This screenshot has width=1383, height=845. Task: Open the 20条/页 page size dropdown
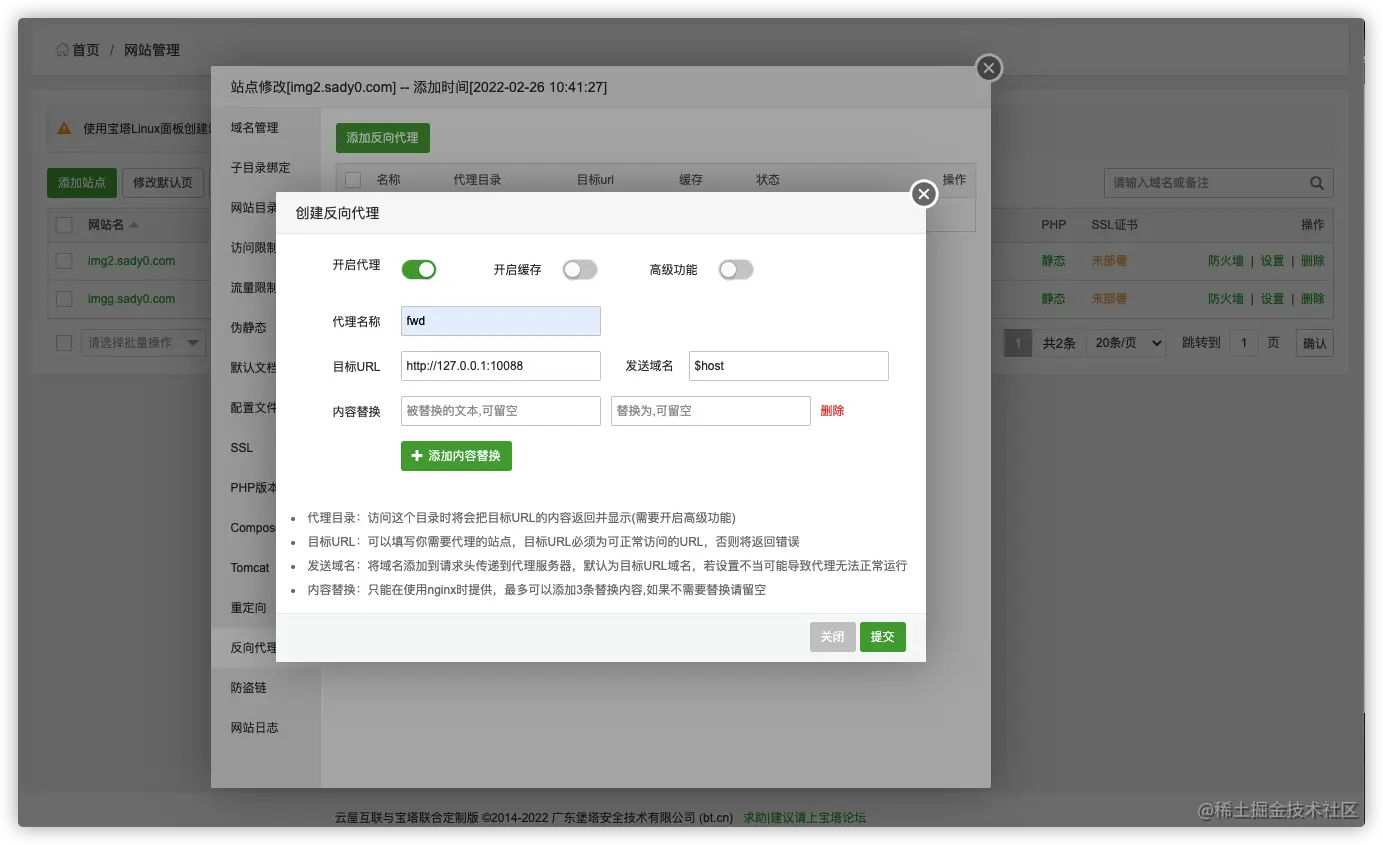(x=1126, y=342)
